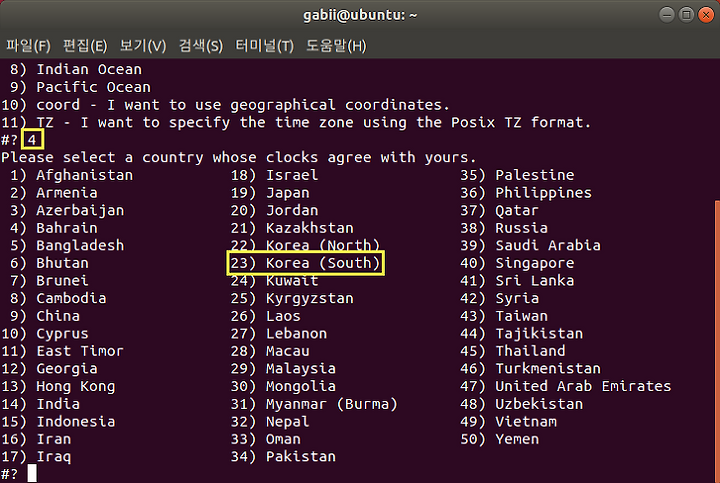Click the text '19) Japan'
Image resolution: width=720 pixels, height=483 pixels.
[270, 193]
